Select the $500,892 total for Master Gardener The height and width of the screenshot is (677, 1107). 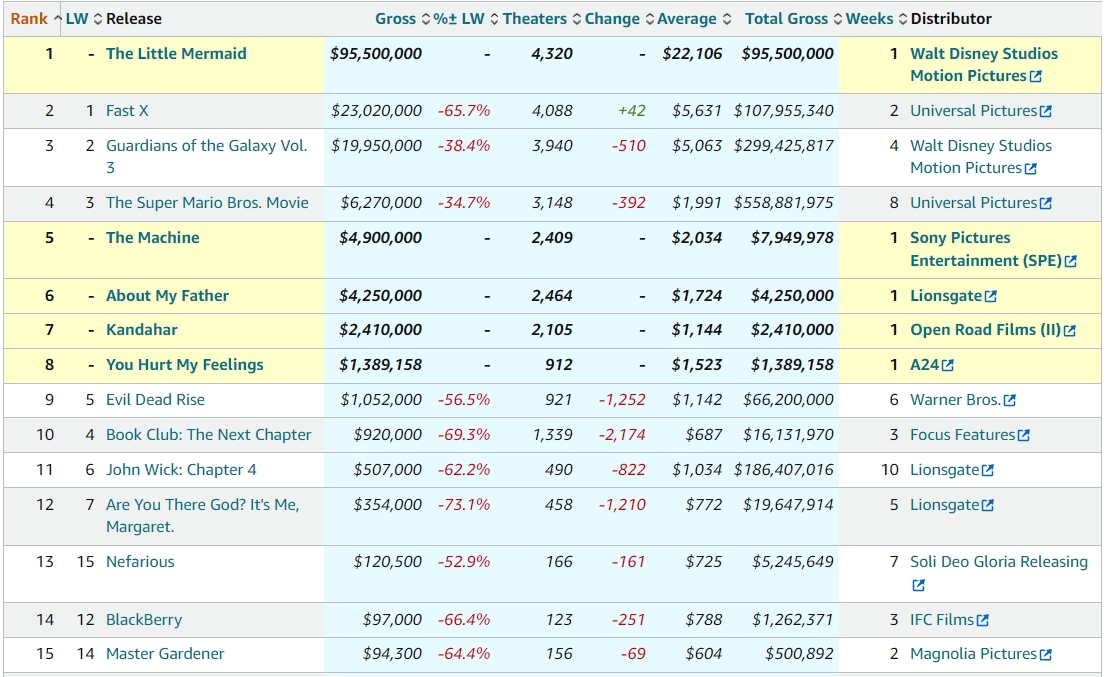(x=799, y=654)
